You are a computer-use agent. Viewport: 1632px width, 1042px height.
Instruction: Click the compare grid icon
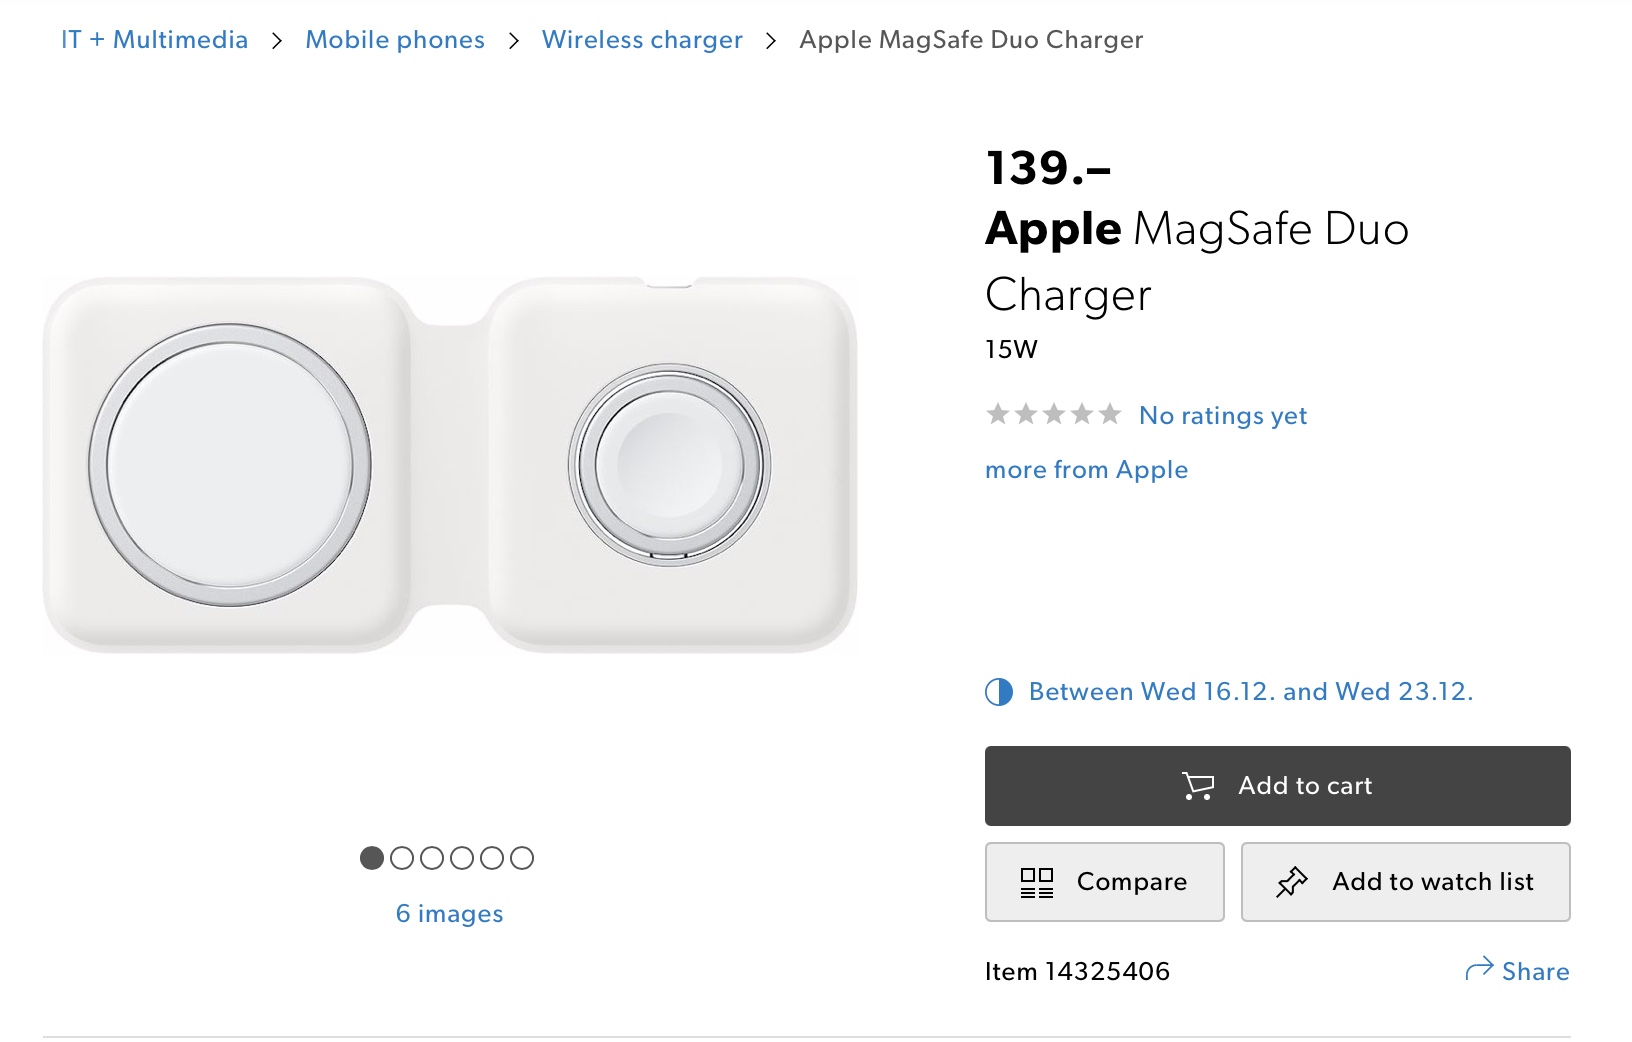1036,882
